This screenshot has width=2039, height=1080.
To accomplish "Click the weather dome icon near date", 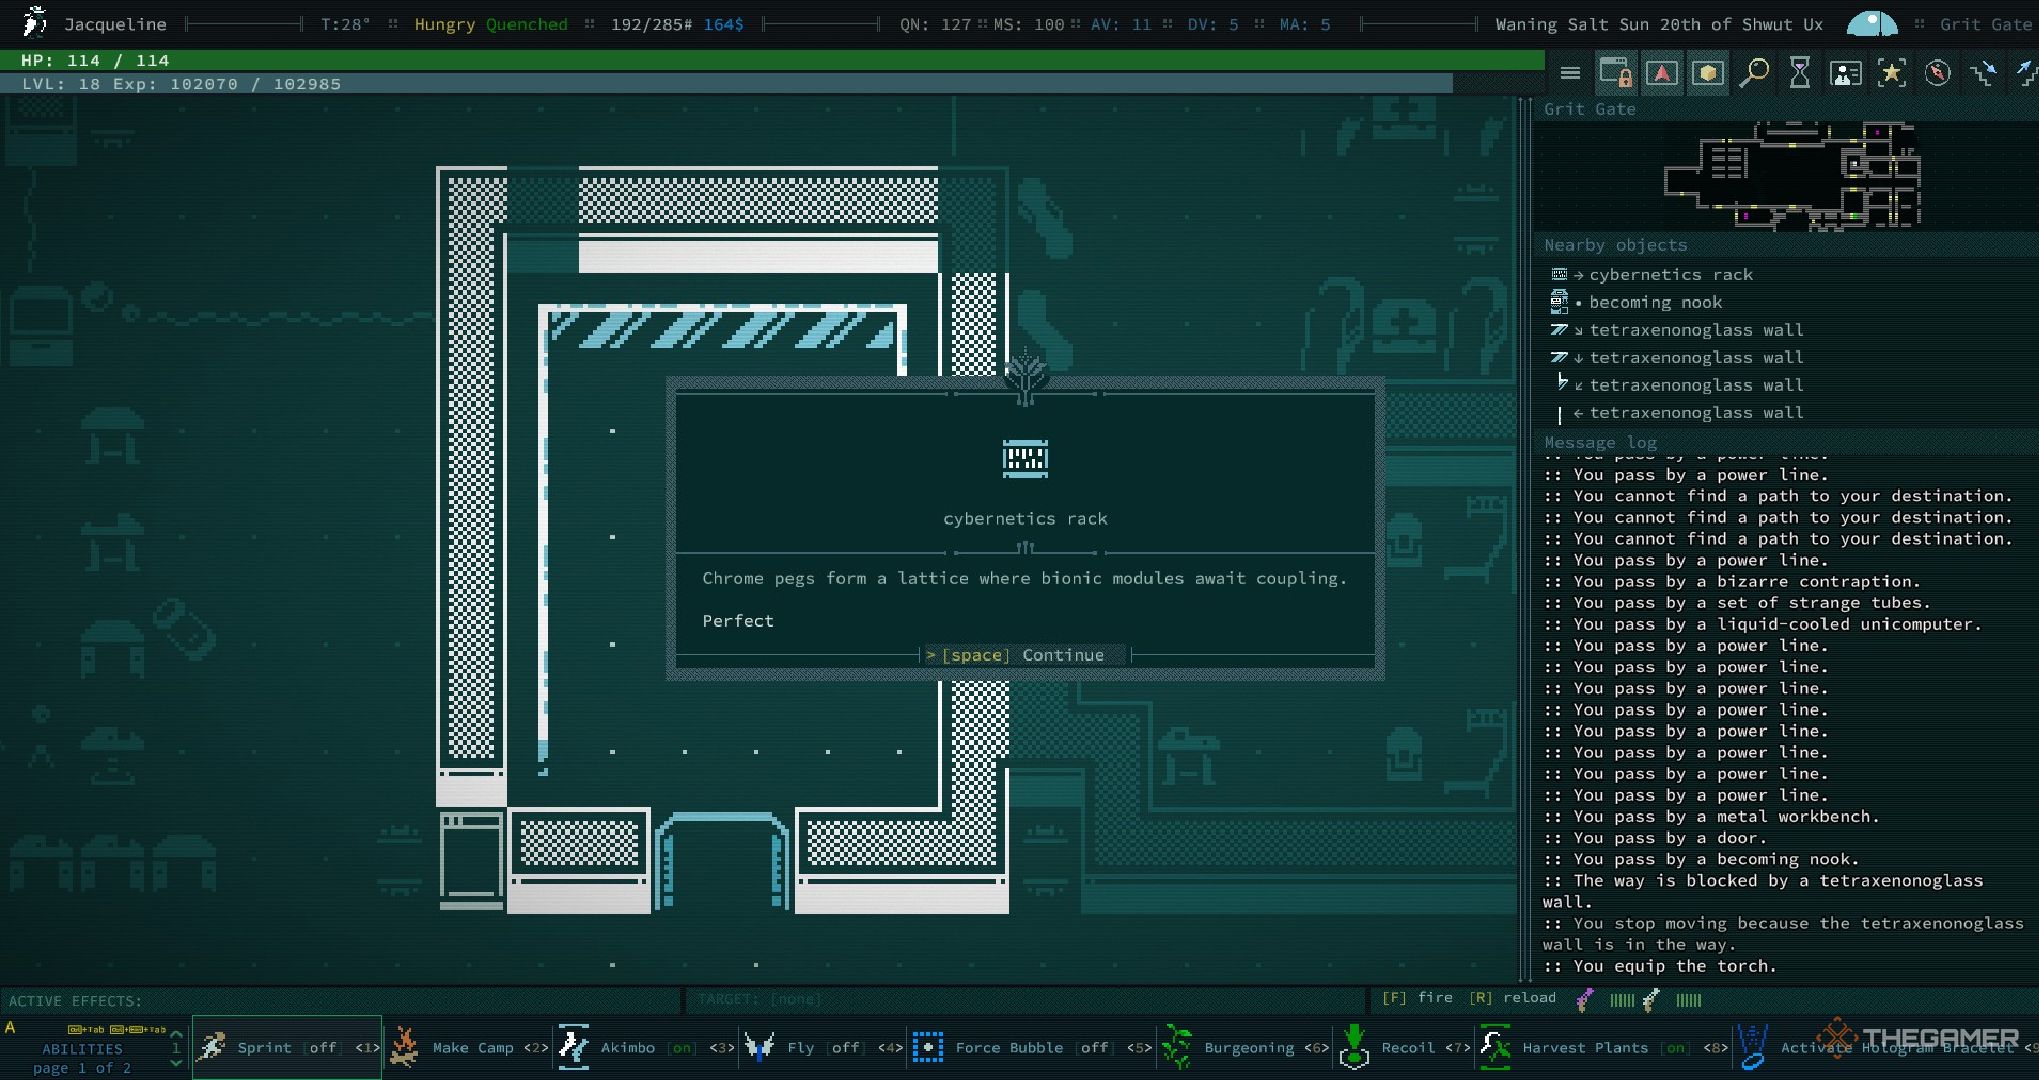I will point(1871,24).
